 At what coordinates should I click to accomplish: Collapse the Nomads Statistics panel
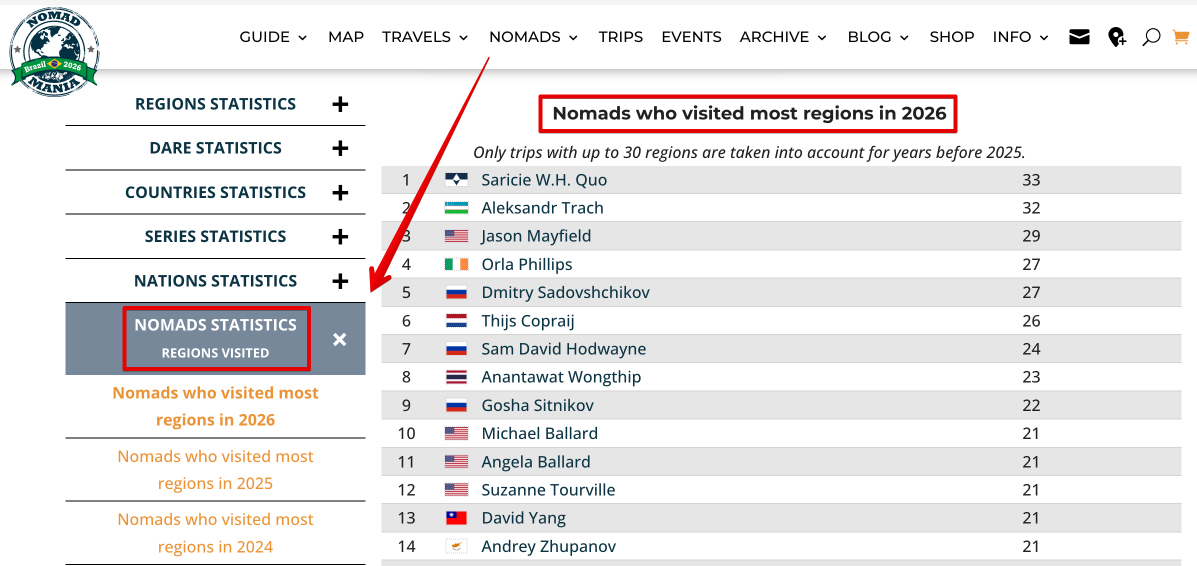point(340,339)
